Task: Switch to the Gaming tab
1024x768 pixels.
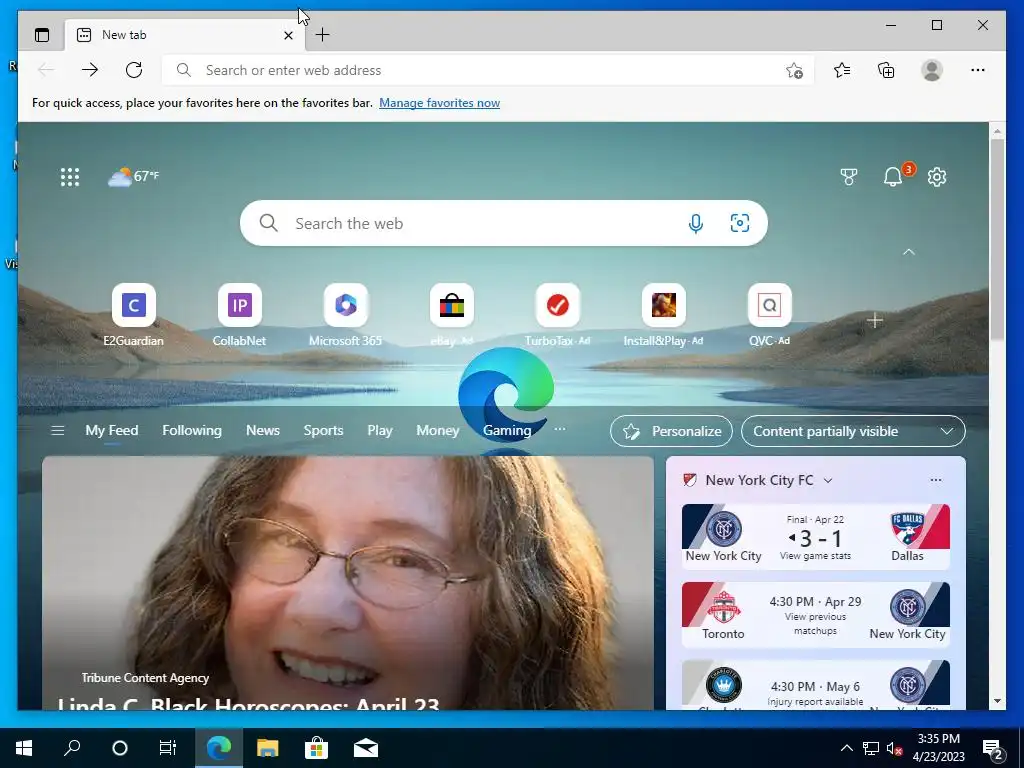Action: coord(507,430)
